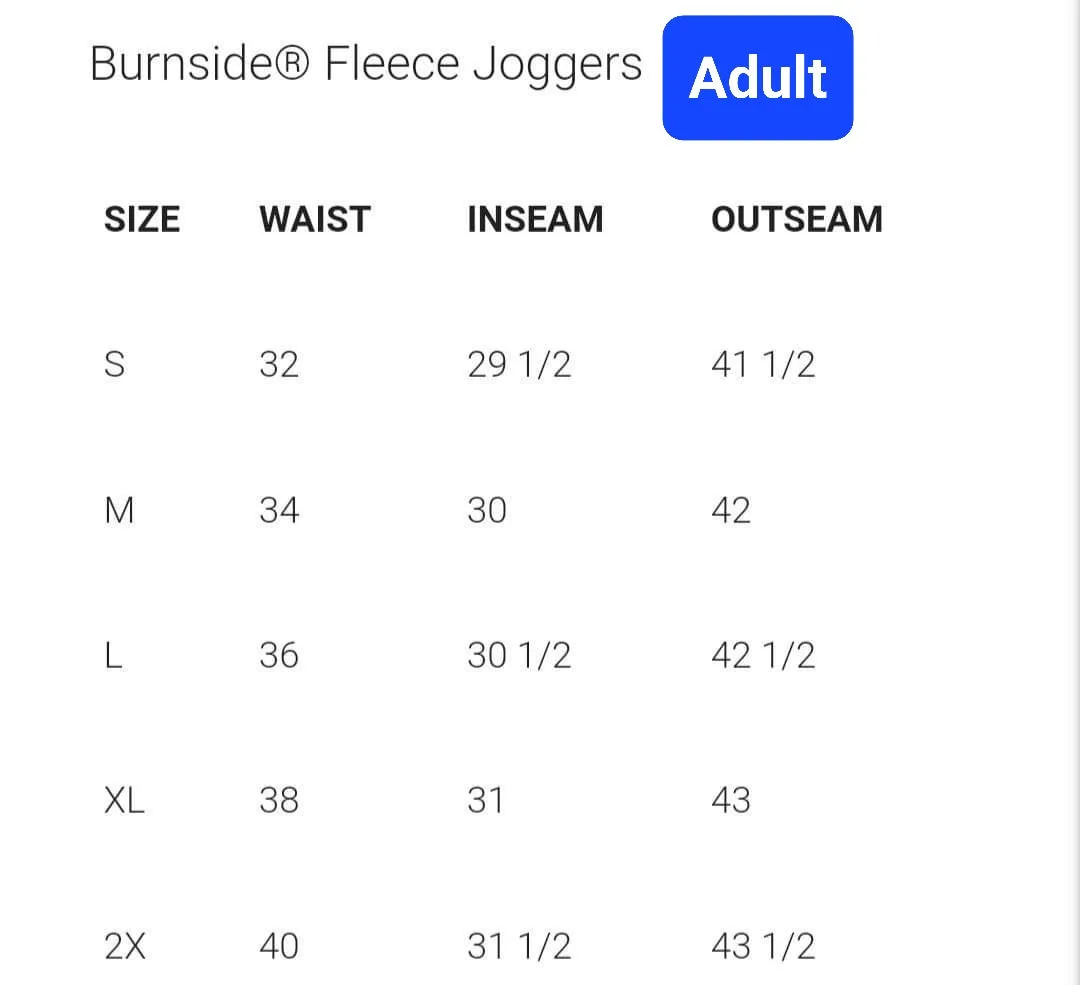Click waist value 32 for small

(279, 364)
